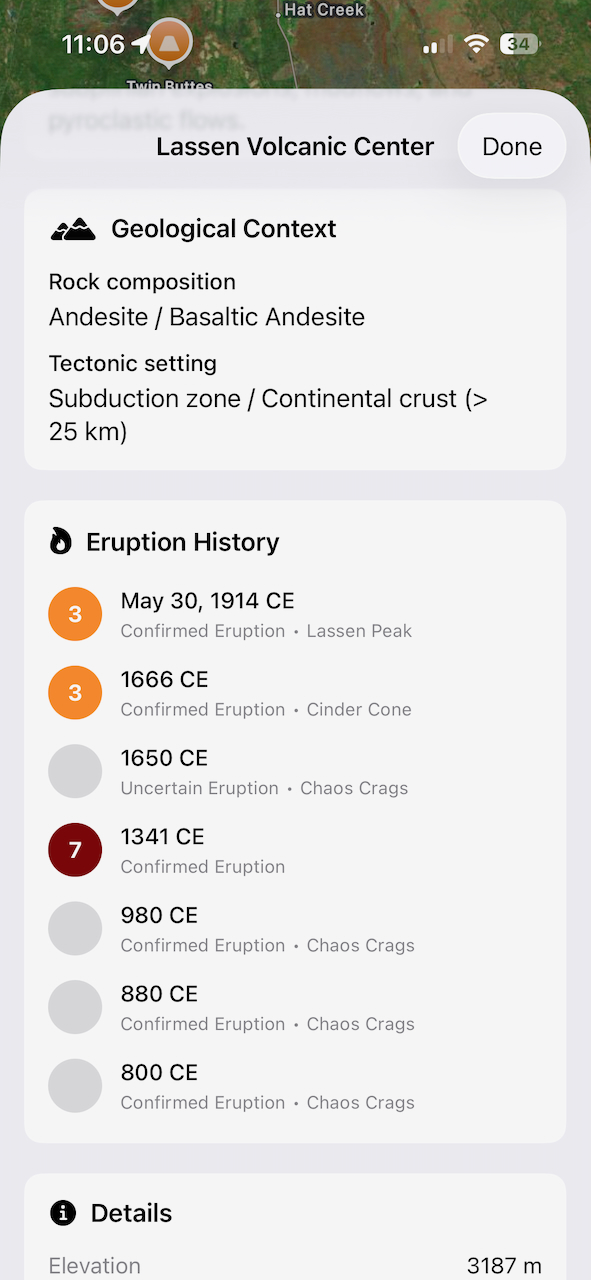The width and height of the screenshot is (591, 1280).
Task: Tap Done to dismiss the volcano sheet
Action: [x=511, y=146]
